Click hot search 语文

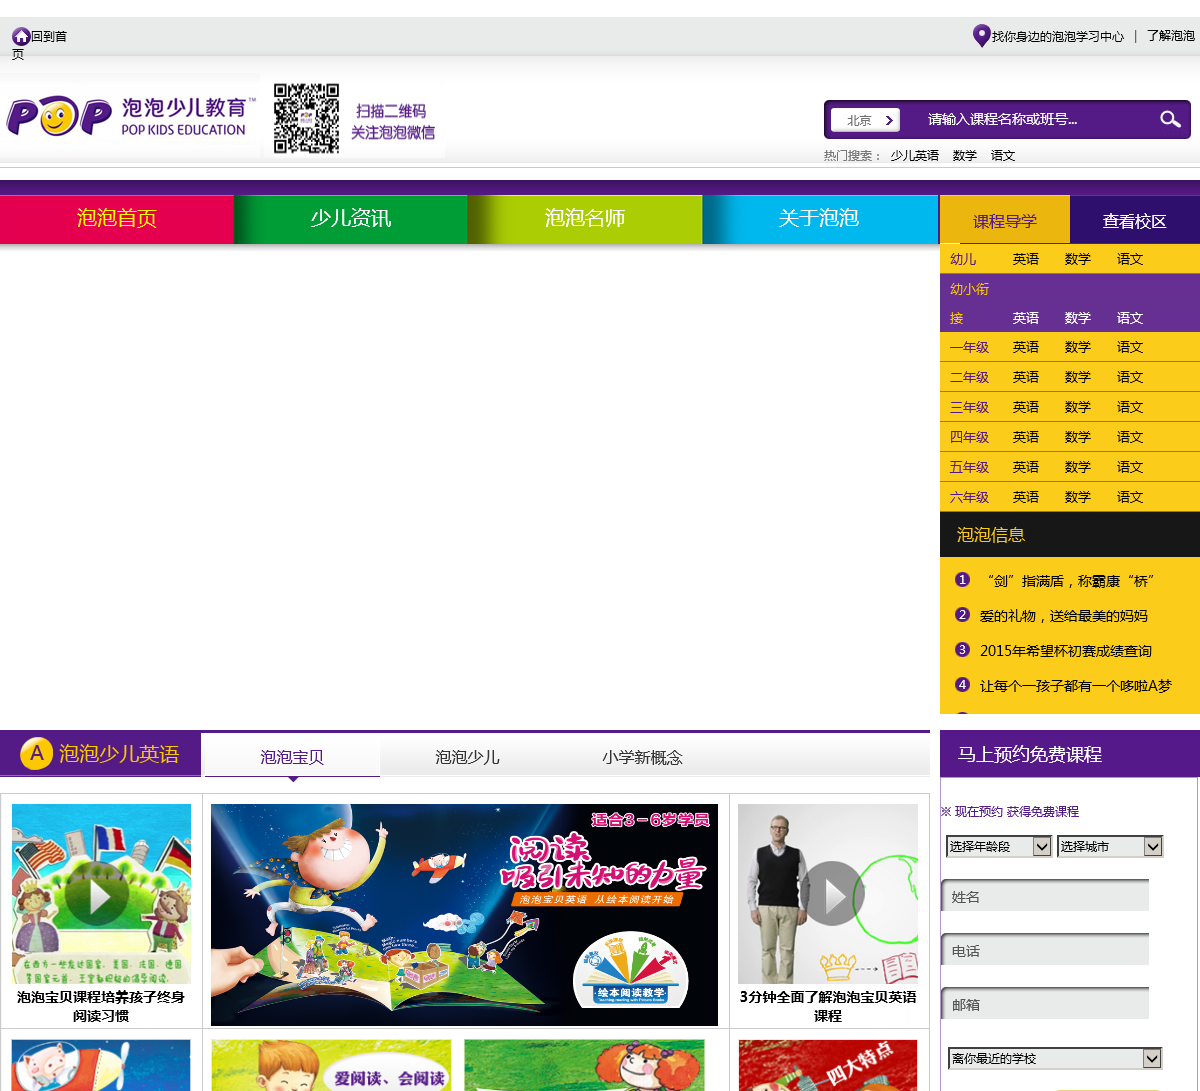click(x=1003, y=156)
